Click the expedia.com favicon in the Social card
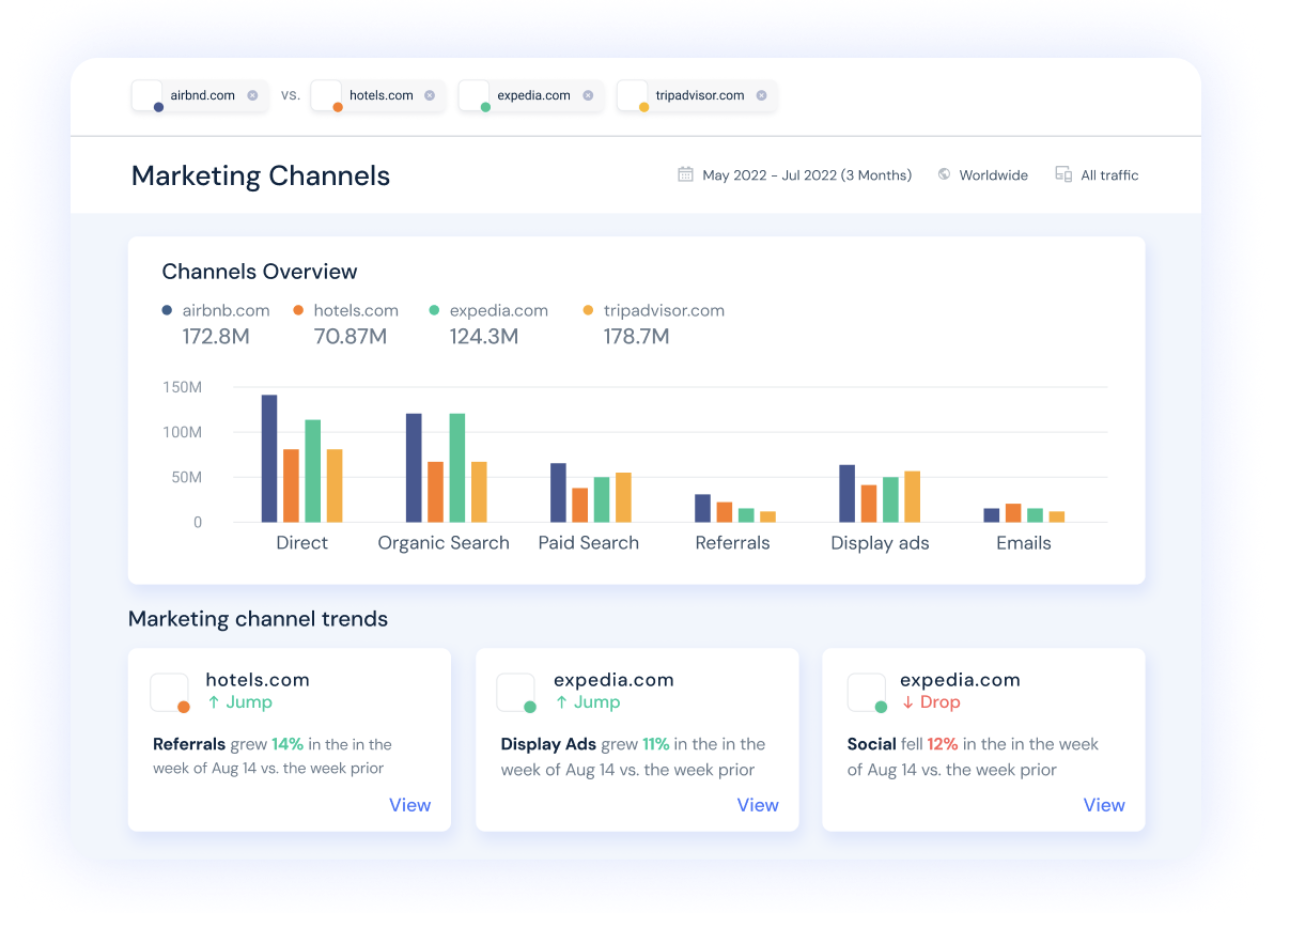 click(x=866, y=692)
